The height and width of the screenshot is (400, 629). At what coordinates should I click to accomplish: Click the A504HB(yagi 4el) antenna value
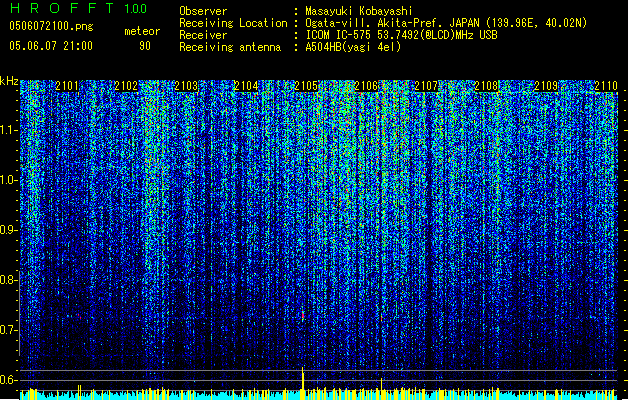(x=353, y=47)
